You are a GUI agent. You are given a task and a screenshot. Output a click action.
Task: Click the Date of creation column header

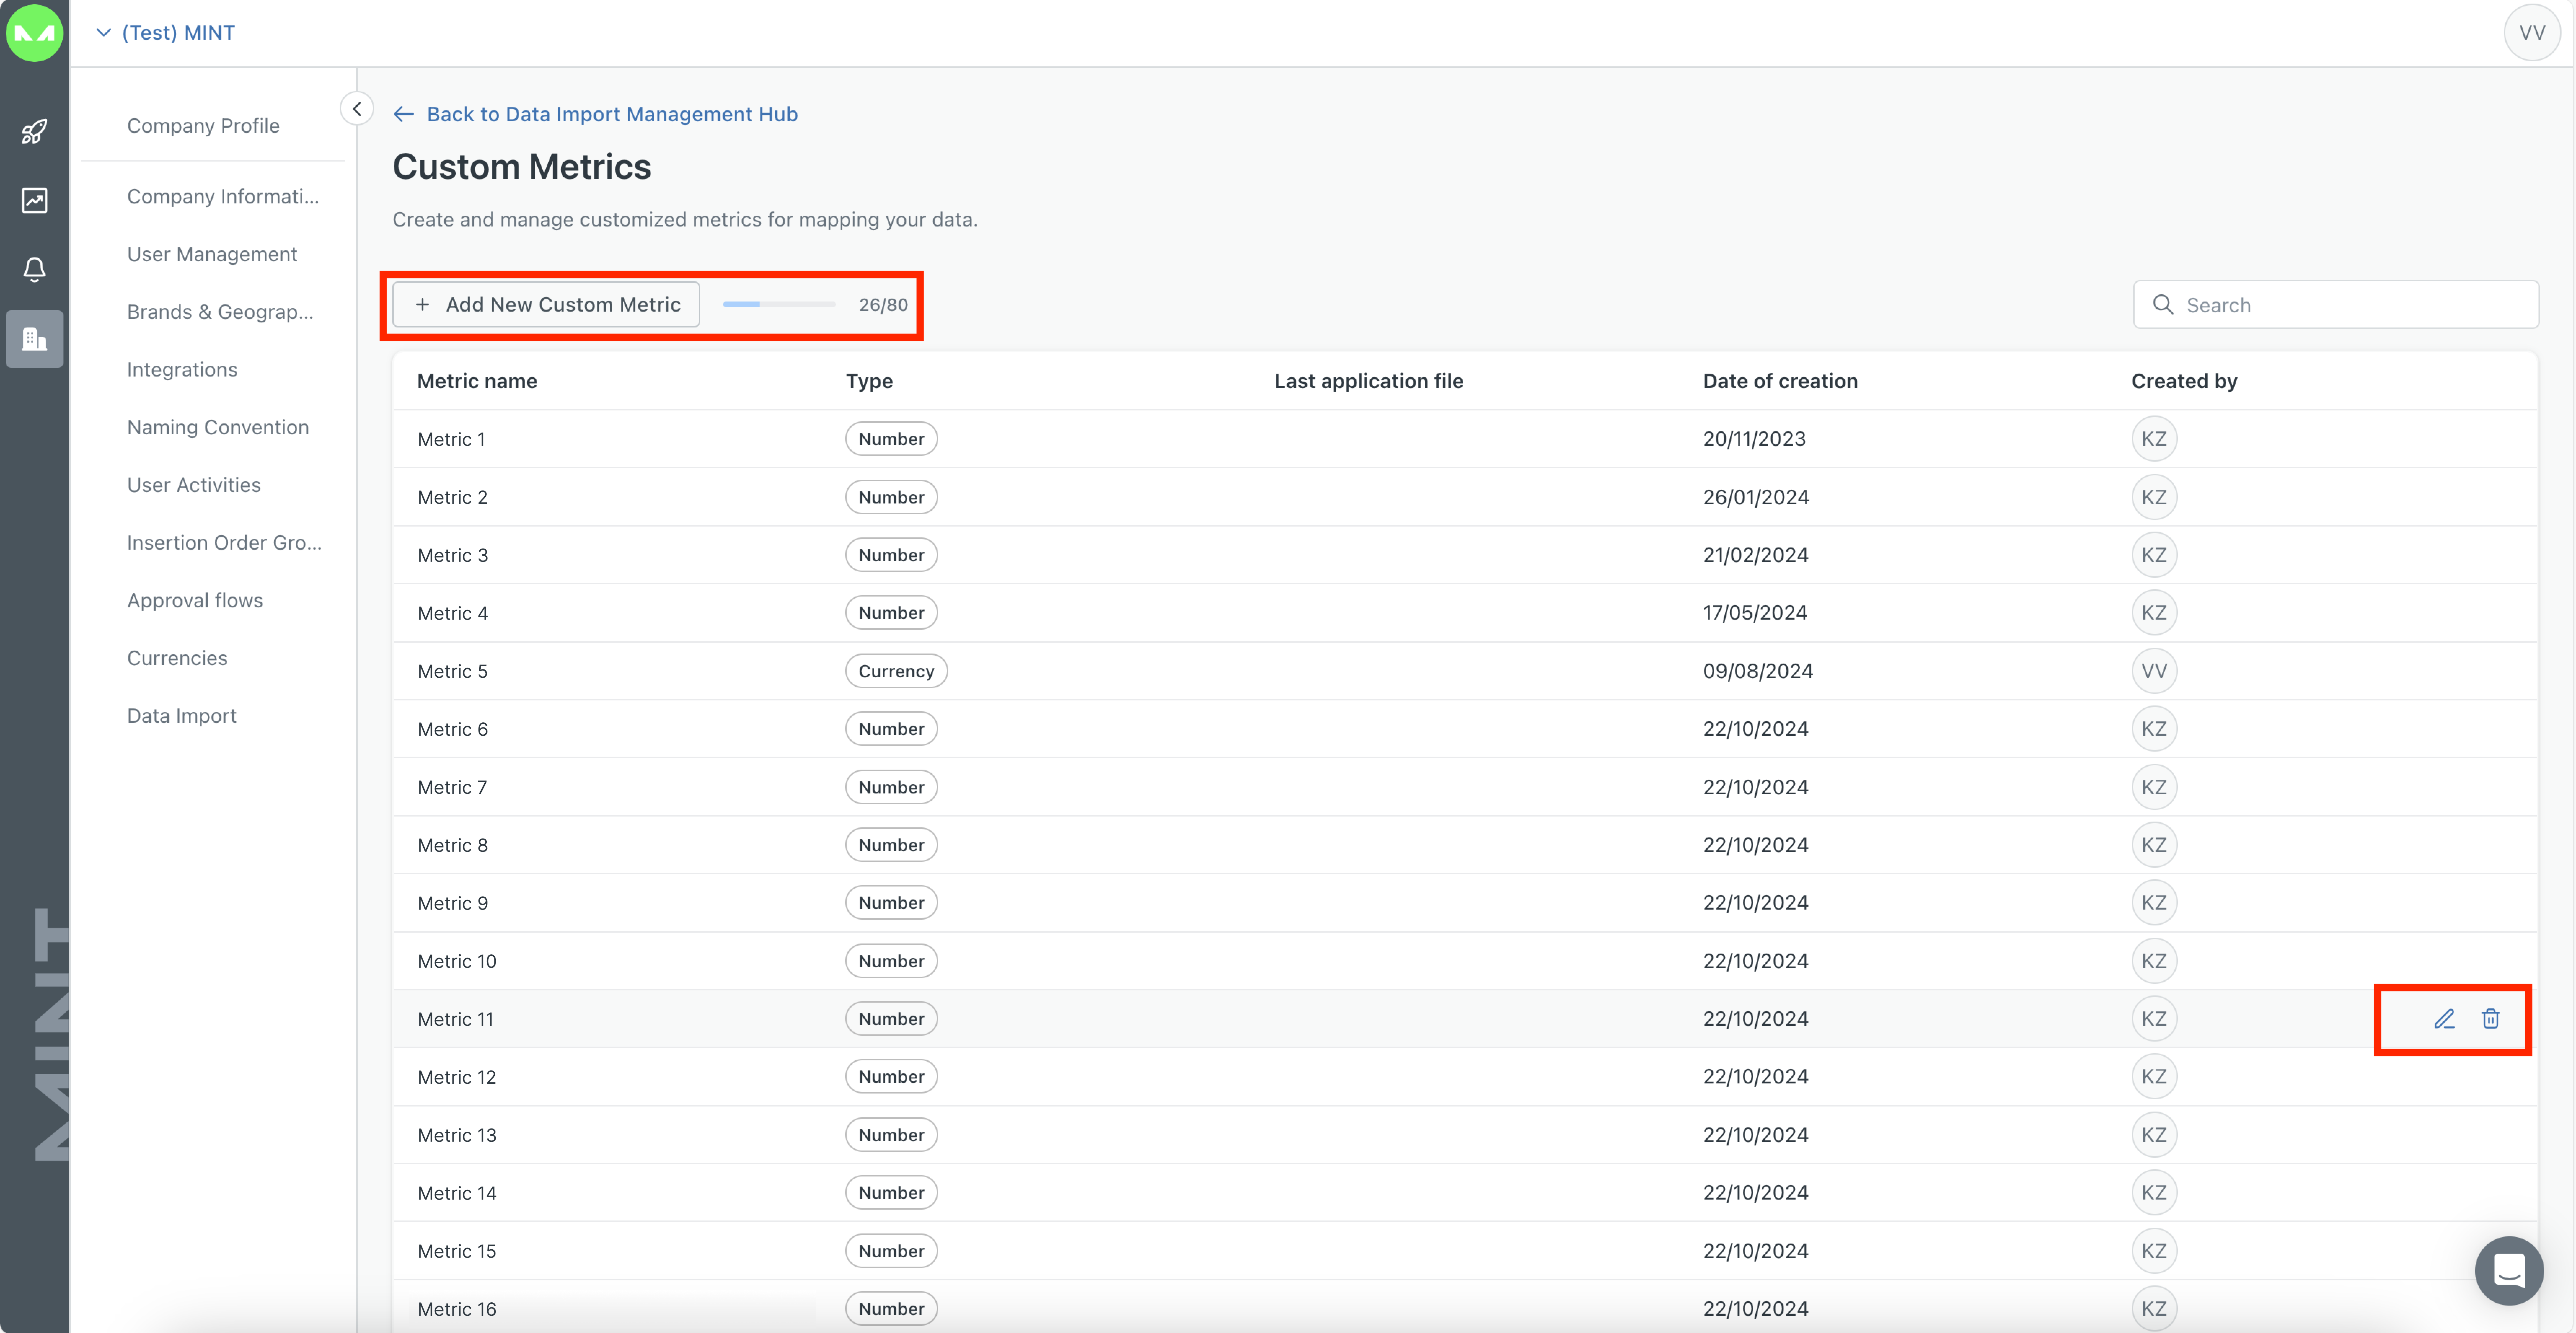click(1779, 380)
